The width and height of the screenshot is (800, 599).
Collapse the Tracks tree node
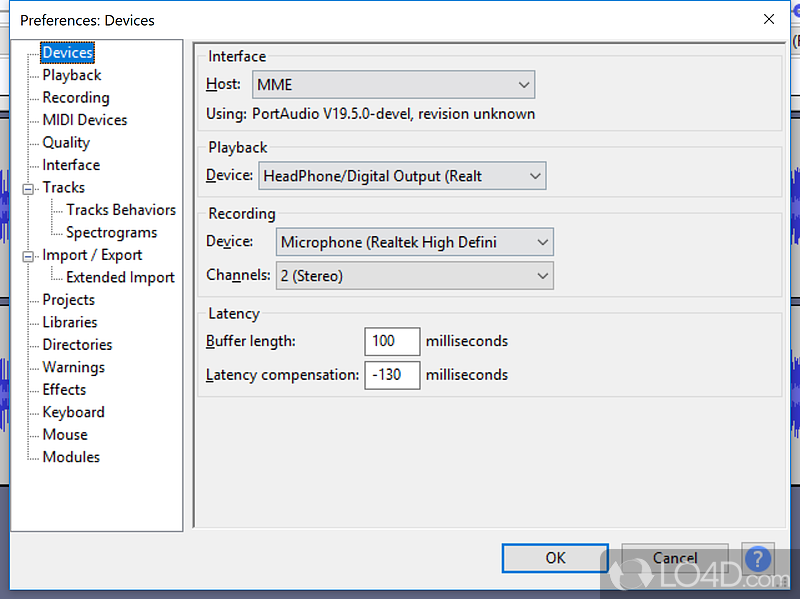[x=29, y=189]
